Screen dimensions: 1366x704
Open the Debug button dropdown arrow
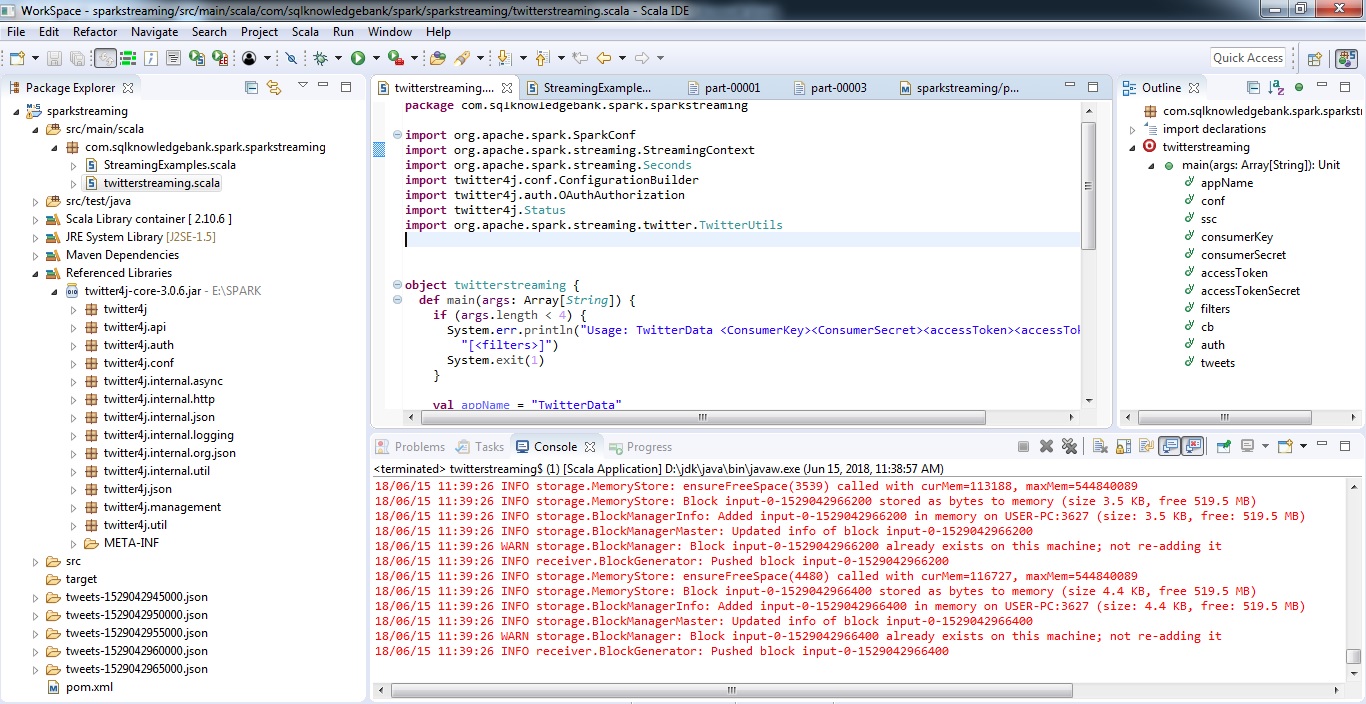click(338, 58)
